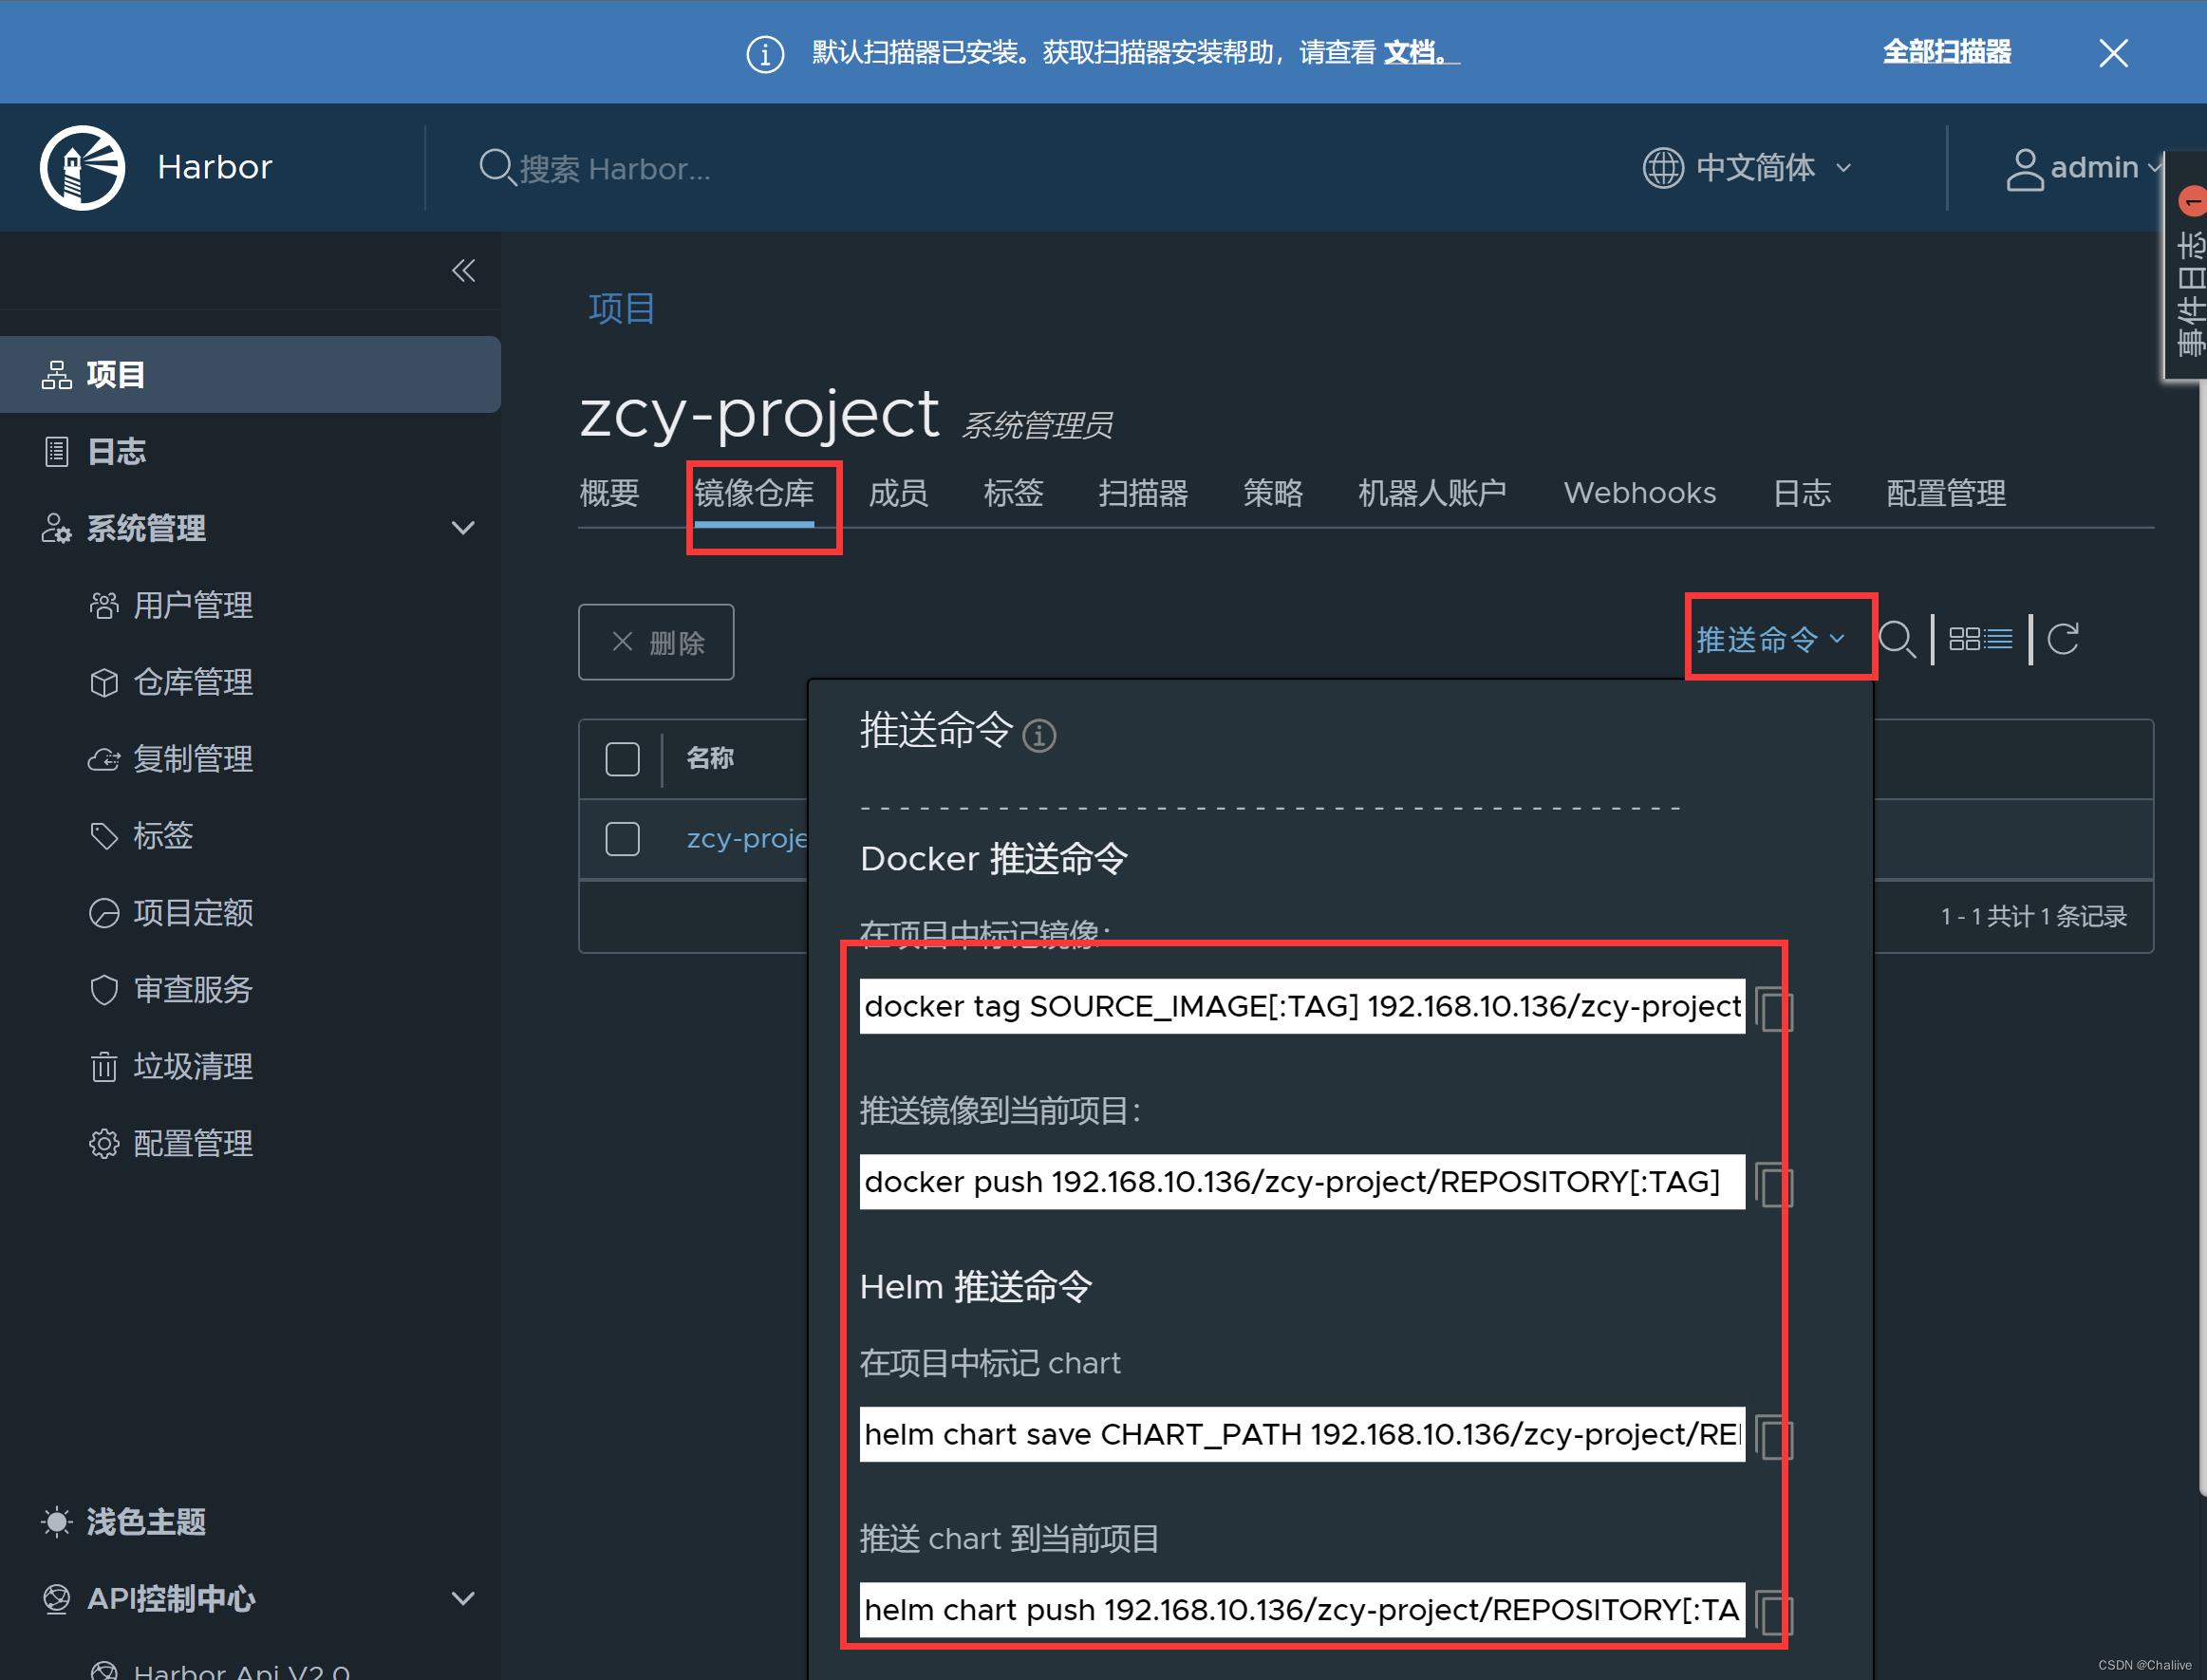
Task: Click the docker push command field
Action: pos(1302,1182)
